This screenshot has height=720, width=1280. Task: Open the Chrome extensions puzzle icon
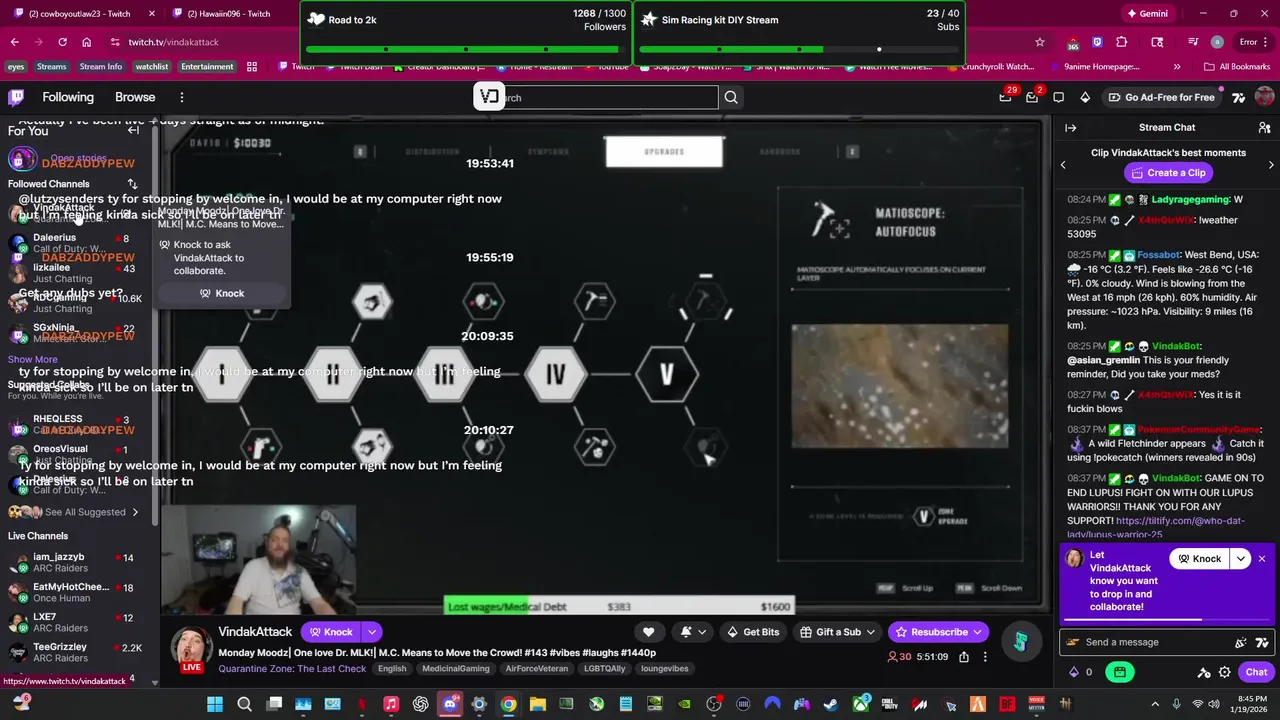coord(1121,42)
